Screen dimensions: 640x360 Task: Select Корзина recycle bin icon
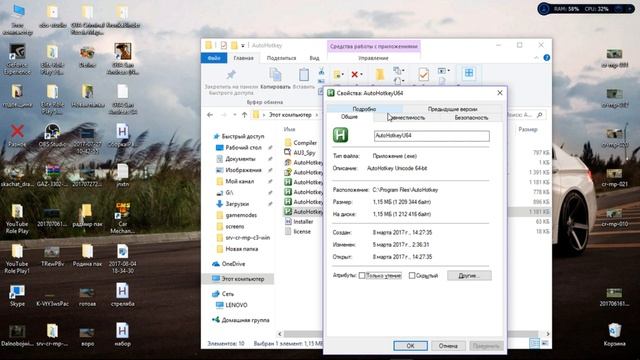pyautogui.click(x=614, y=335)
